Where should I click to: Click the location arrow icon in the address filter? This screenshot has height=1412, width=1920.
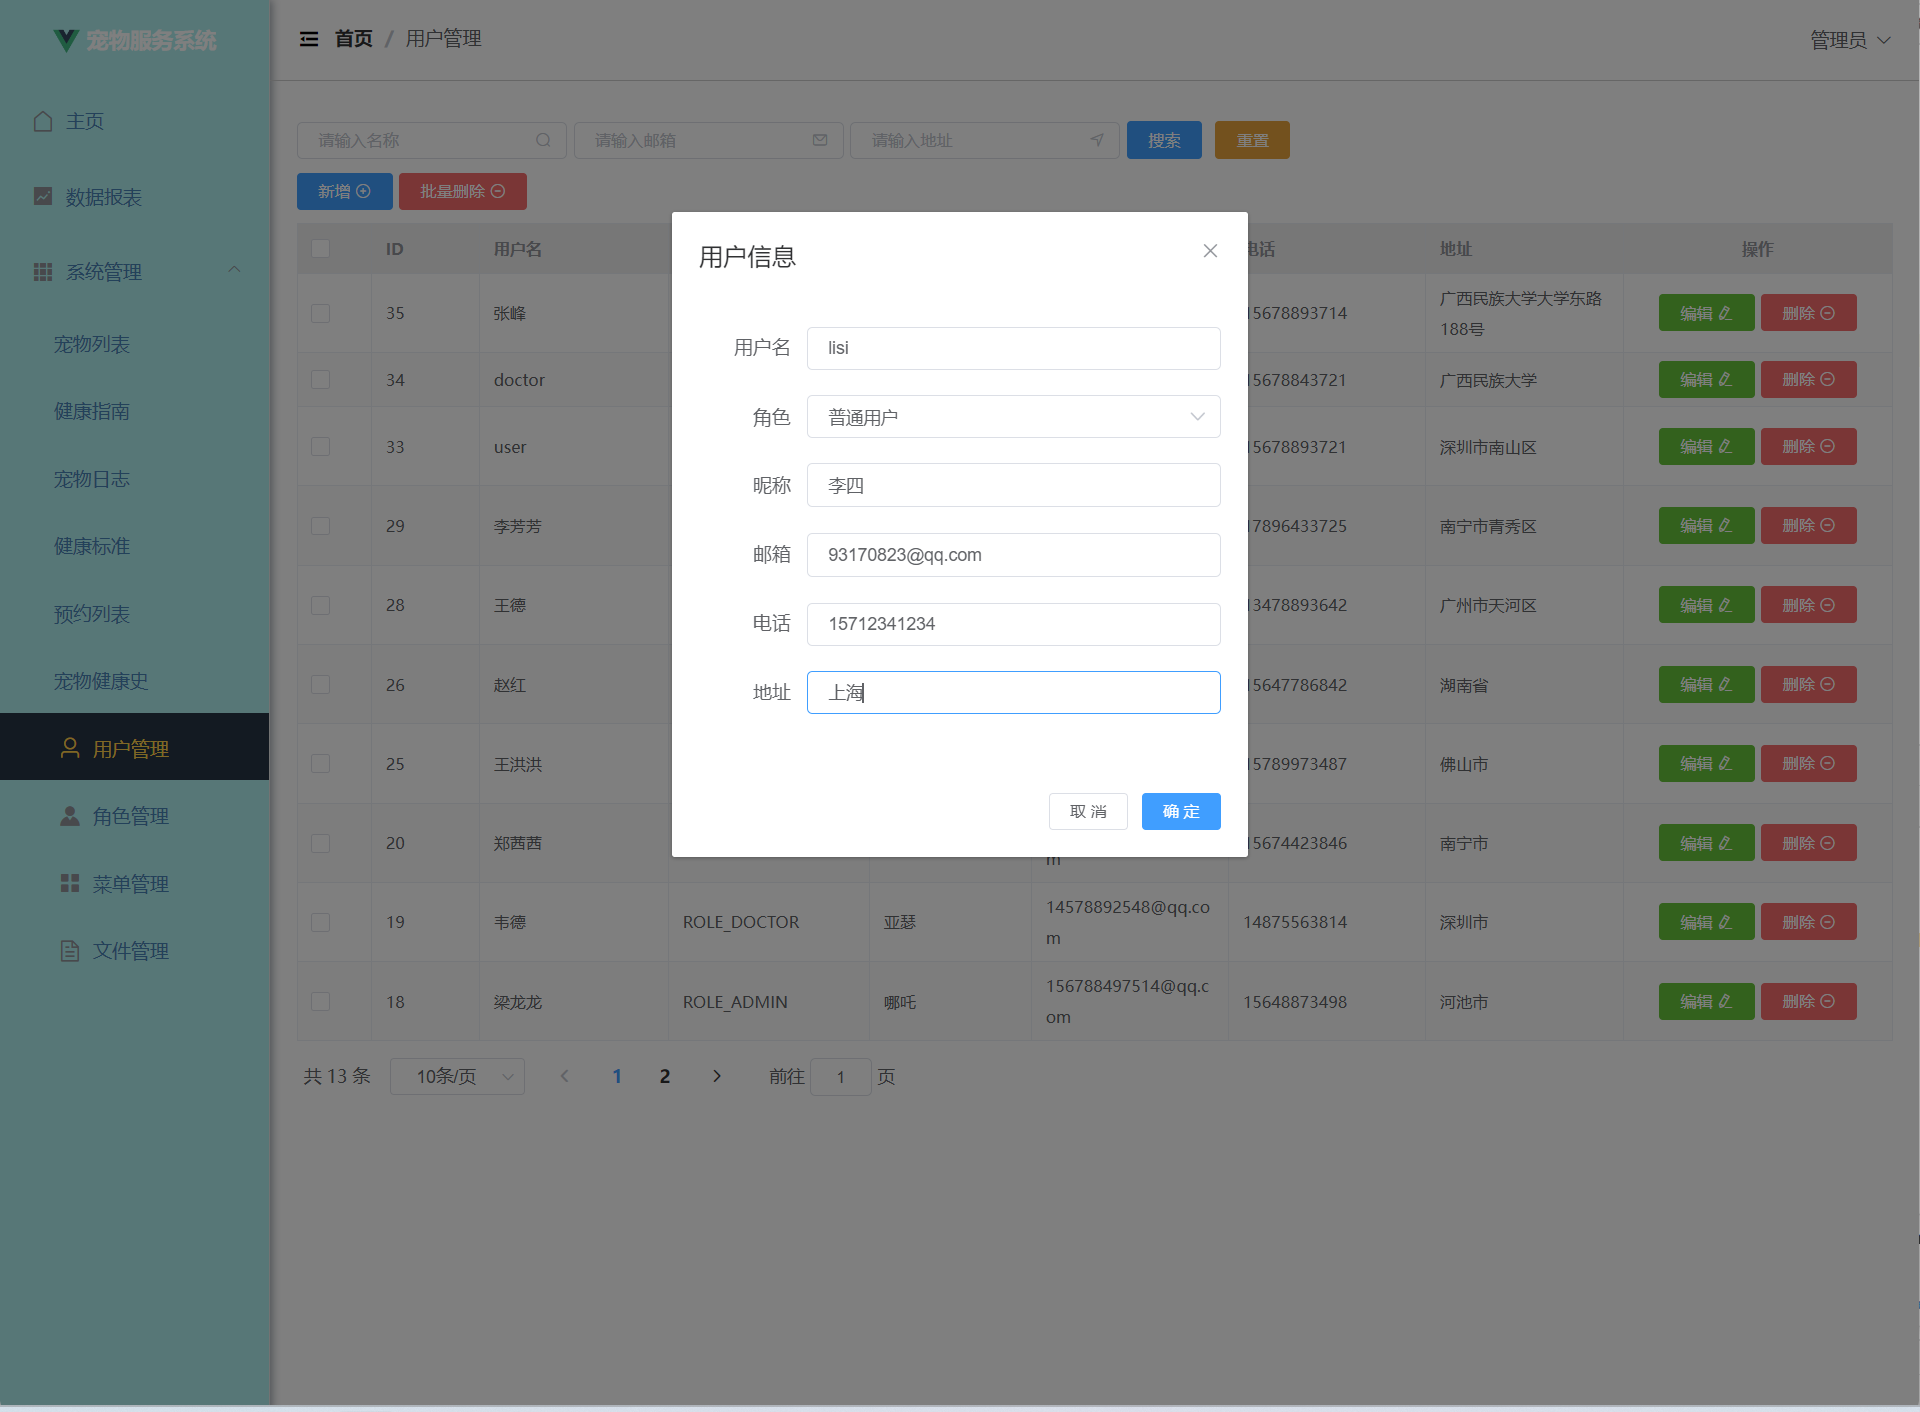coord(1097,140)
